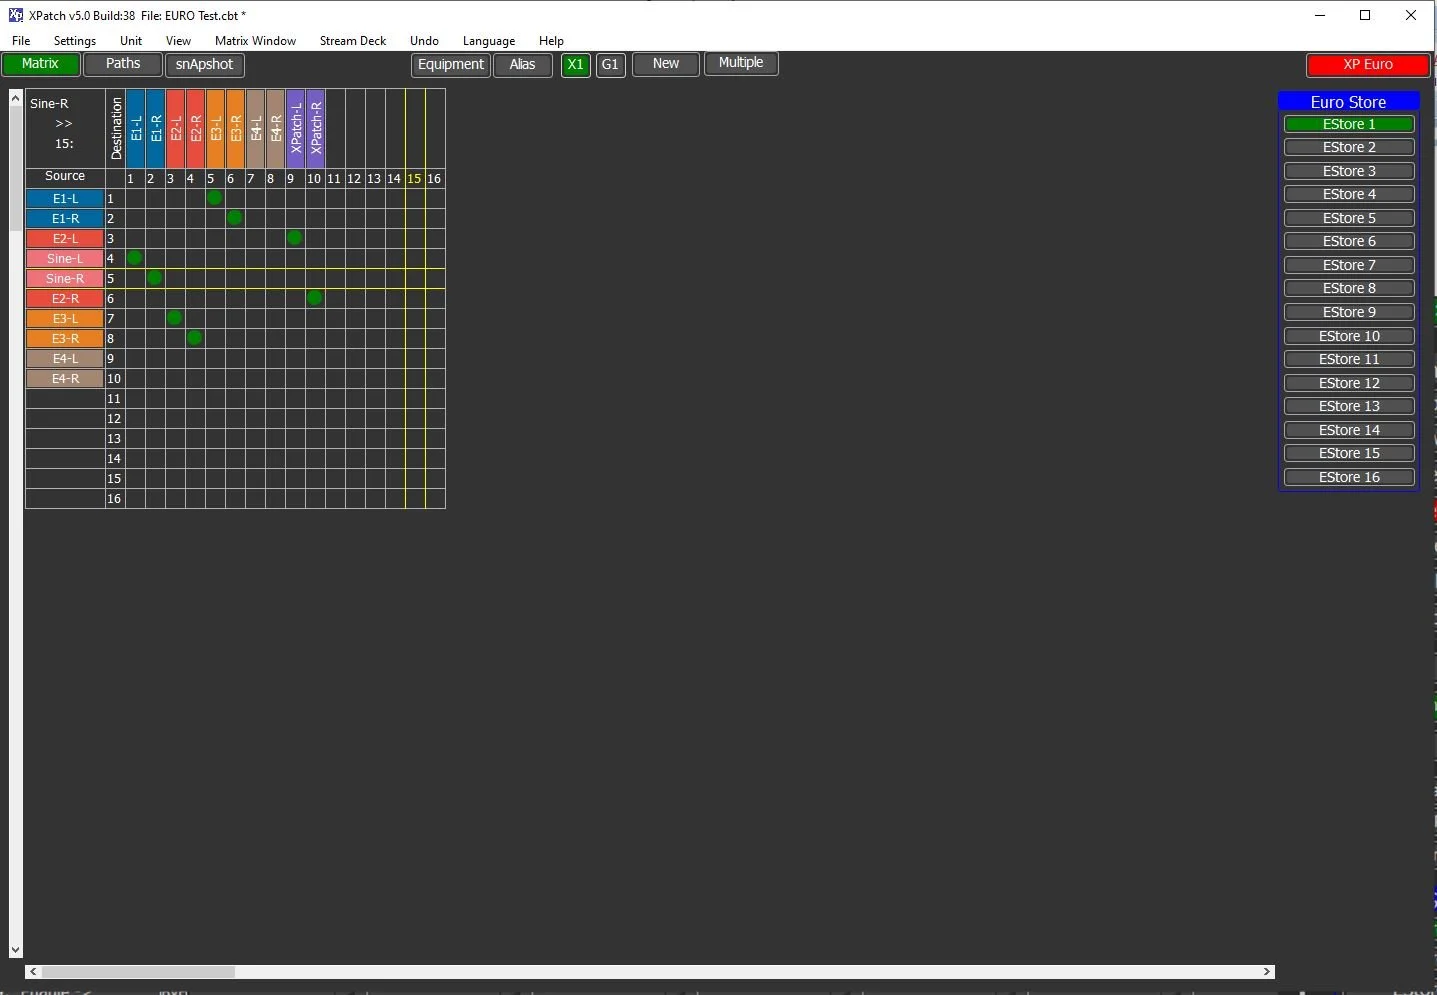Toggle crosspoint E1-L to destination 5
This screenshot has height=995, width=1437.
pos(215,198)
